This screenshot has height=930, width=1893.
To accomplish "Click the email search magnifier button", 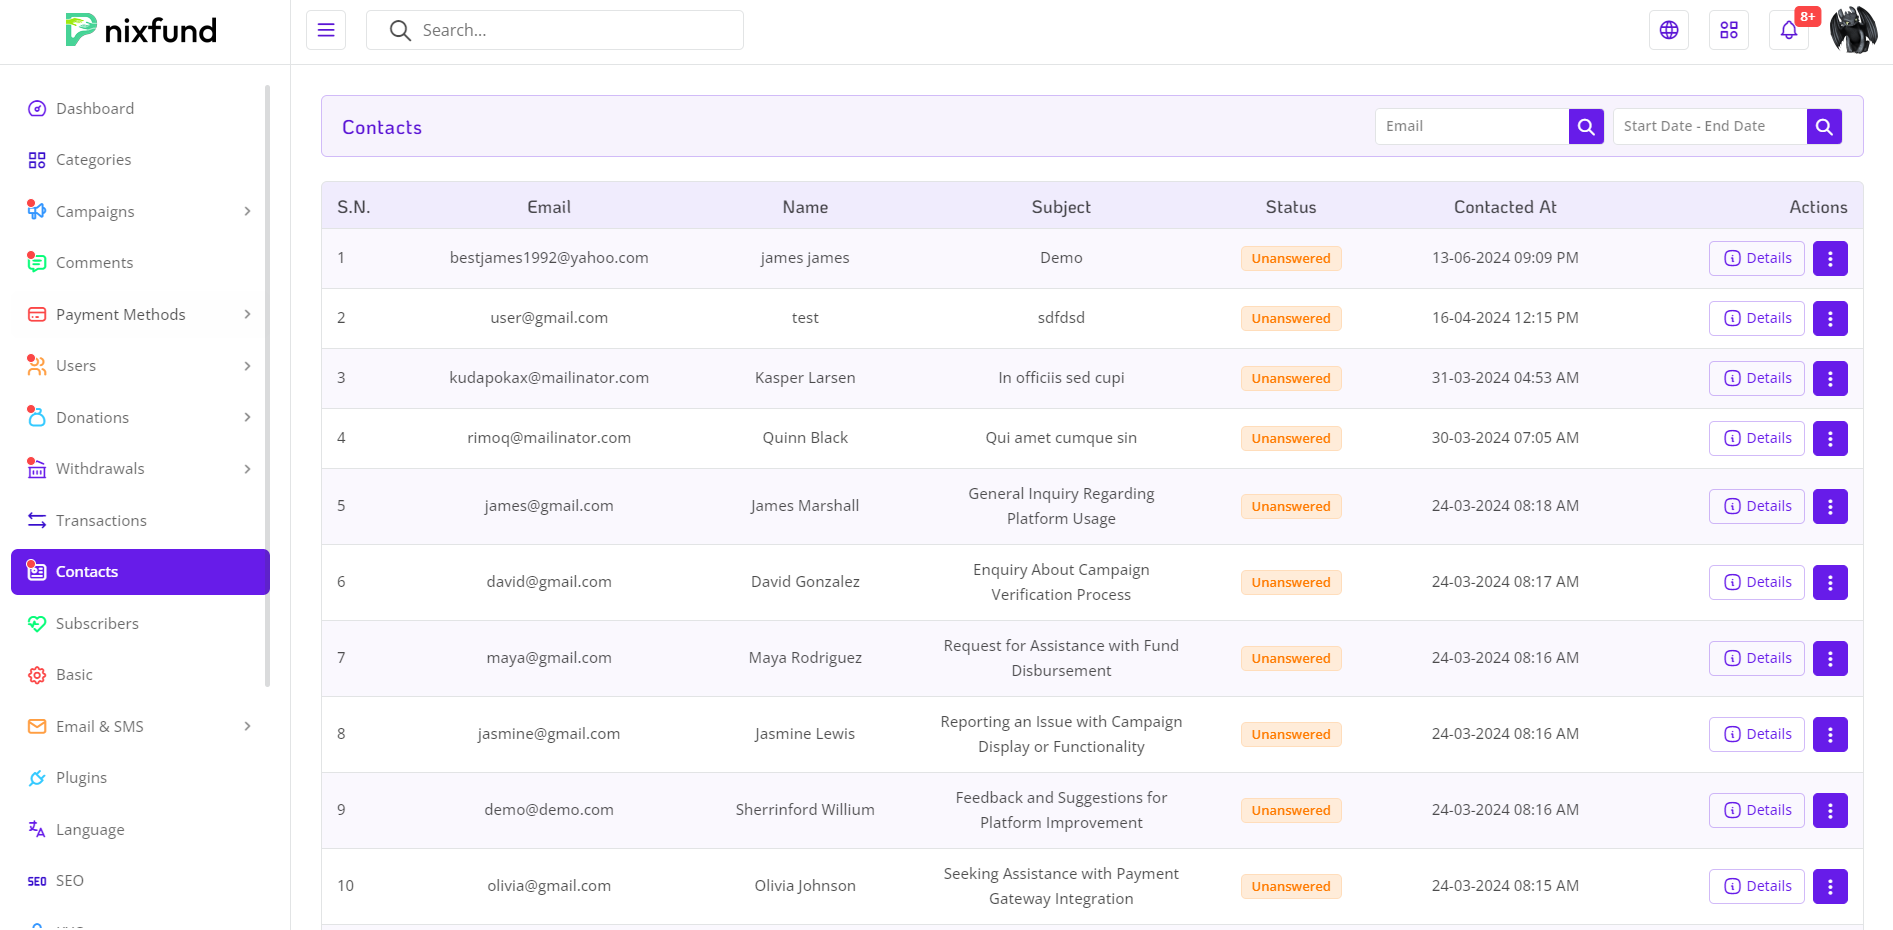I will tap(1586, 127).
